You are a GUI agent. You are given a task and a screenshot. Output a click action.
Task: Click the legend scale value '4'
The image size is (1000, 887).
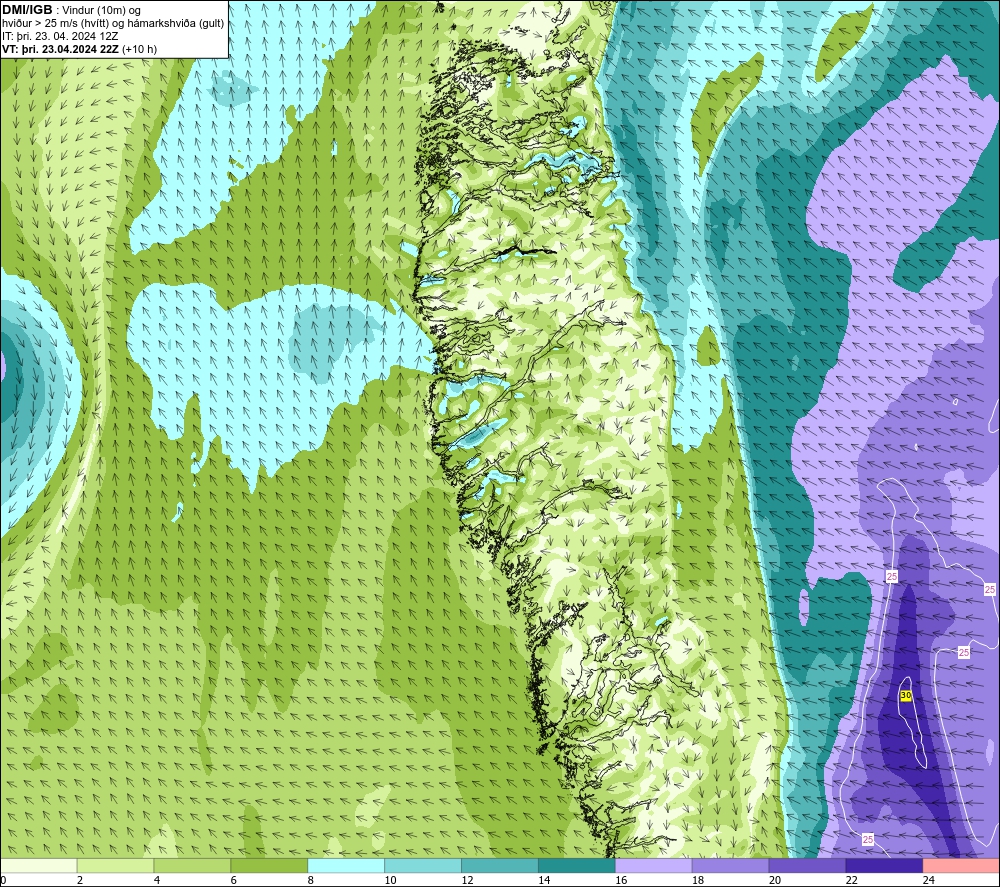(x=157, y=880)
